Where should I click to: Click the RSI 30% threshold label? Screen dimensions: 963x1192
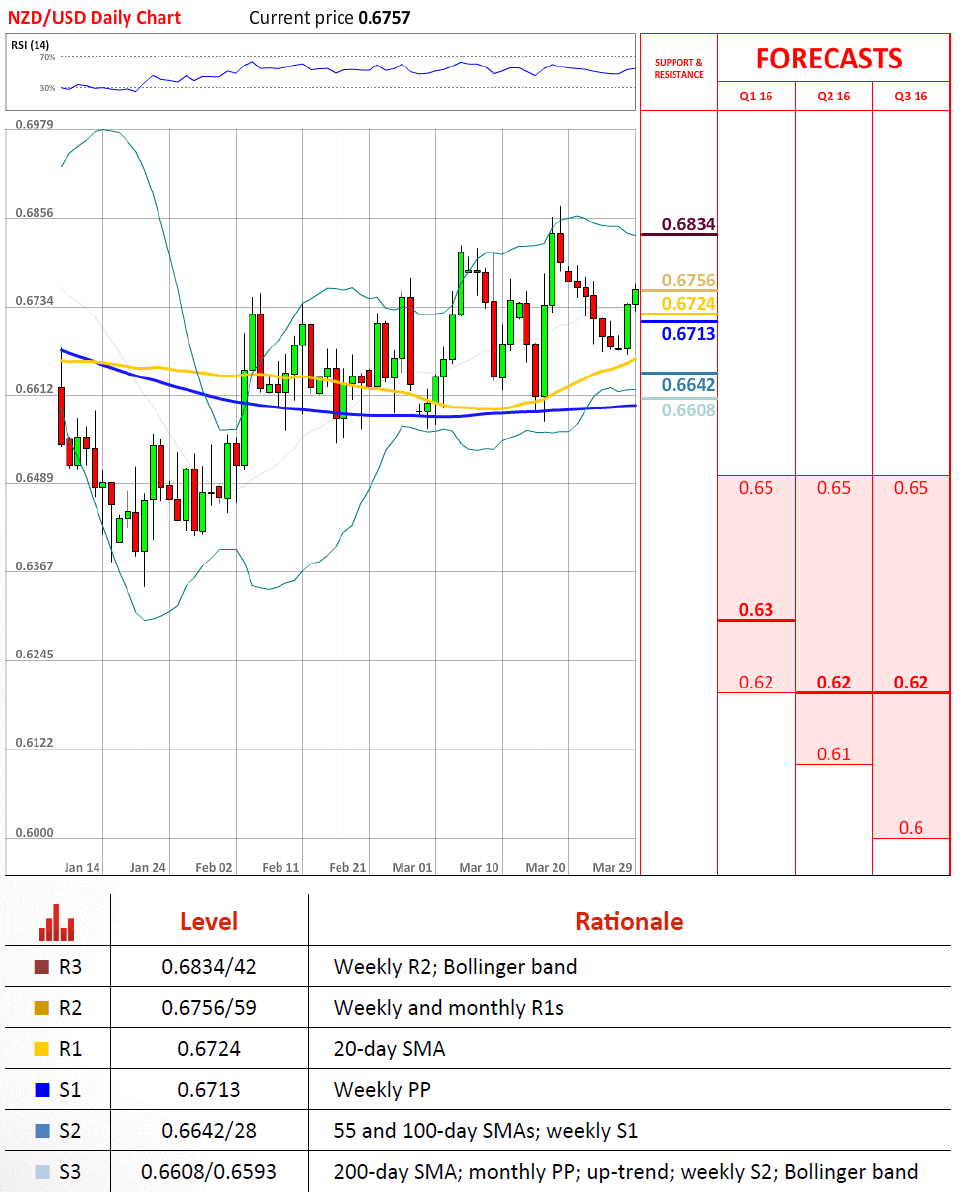47,88
